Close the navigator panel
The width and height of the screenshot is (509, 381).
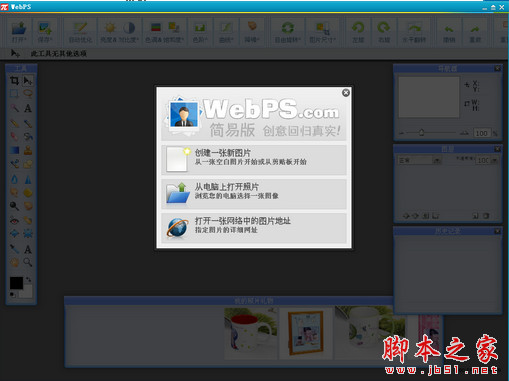(x=497, y=68)
